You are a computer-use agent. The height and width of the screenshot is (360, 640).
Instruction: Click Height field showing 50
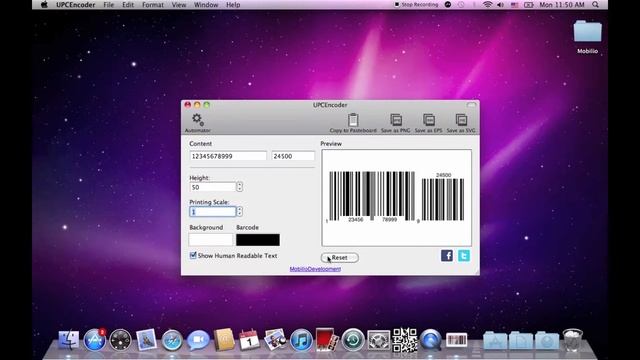pos(213,187)
